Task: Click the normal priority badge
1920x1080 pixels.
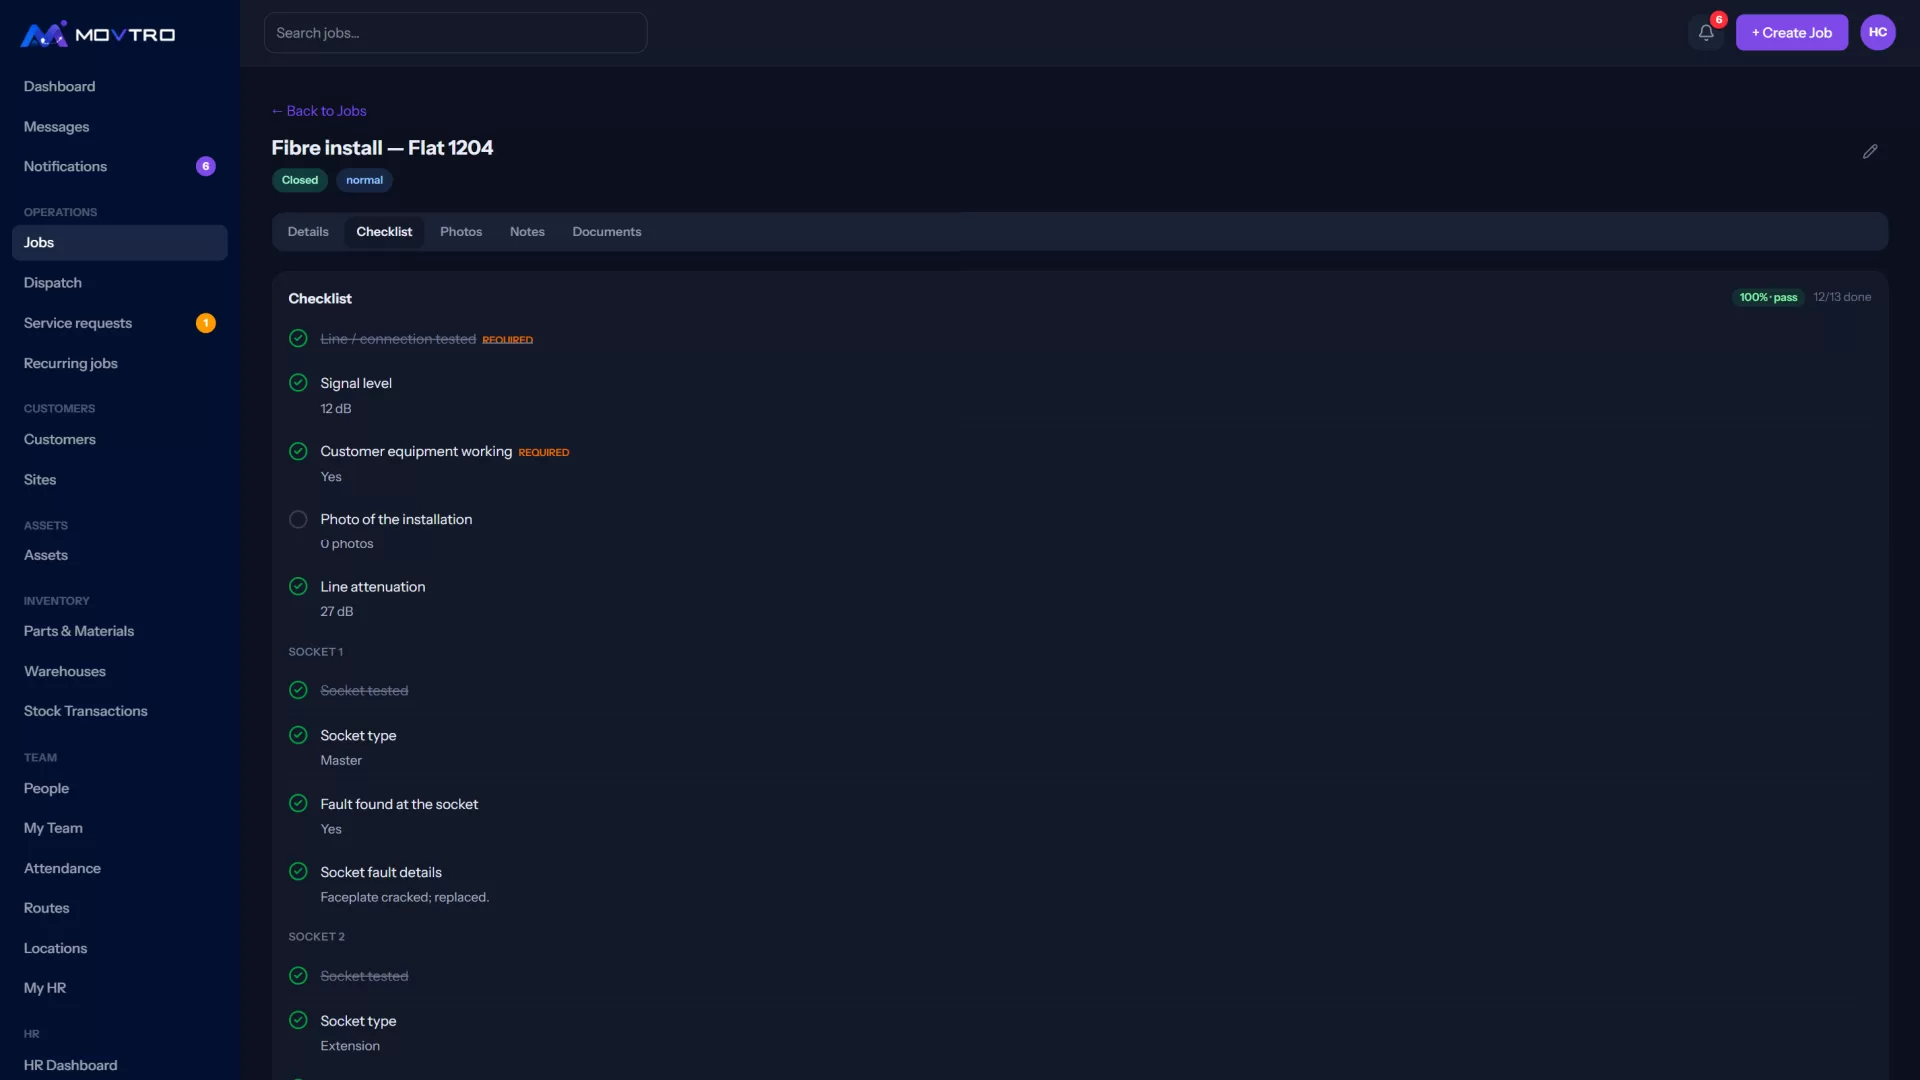Action: (x=364, y=180)
